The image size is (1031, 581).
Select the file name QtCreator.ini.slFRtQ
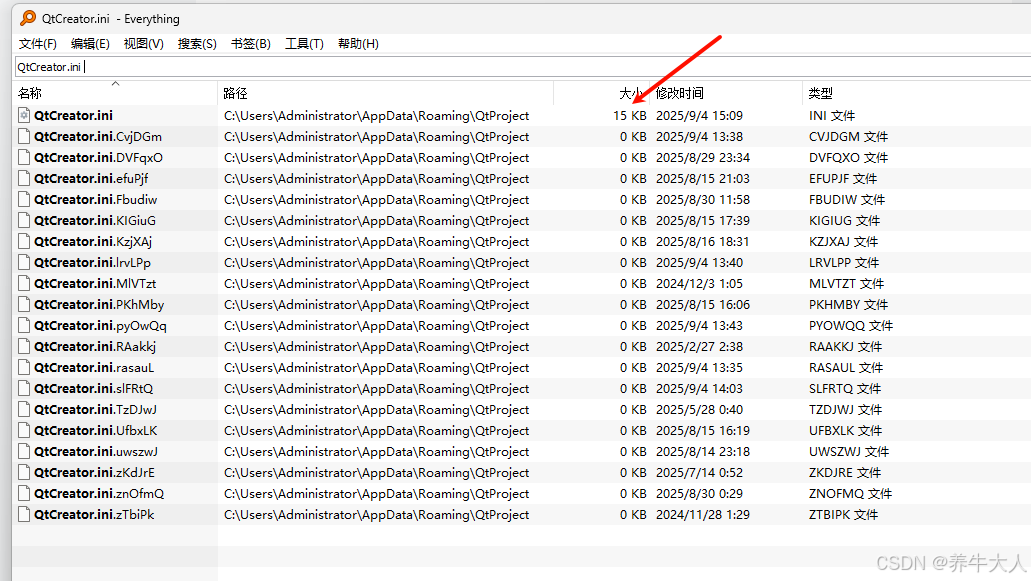coord(94,389)
